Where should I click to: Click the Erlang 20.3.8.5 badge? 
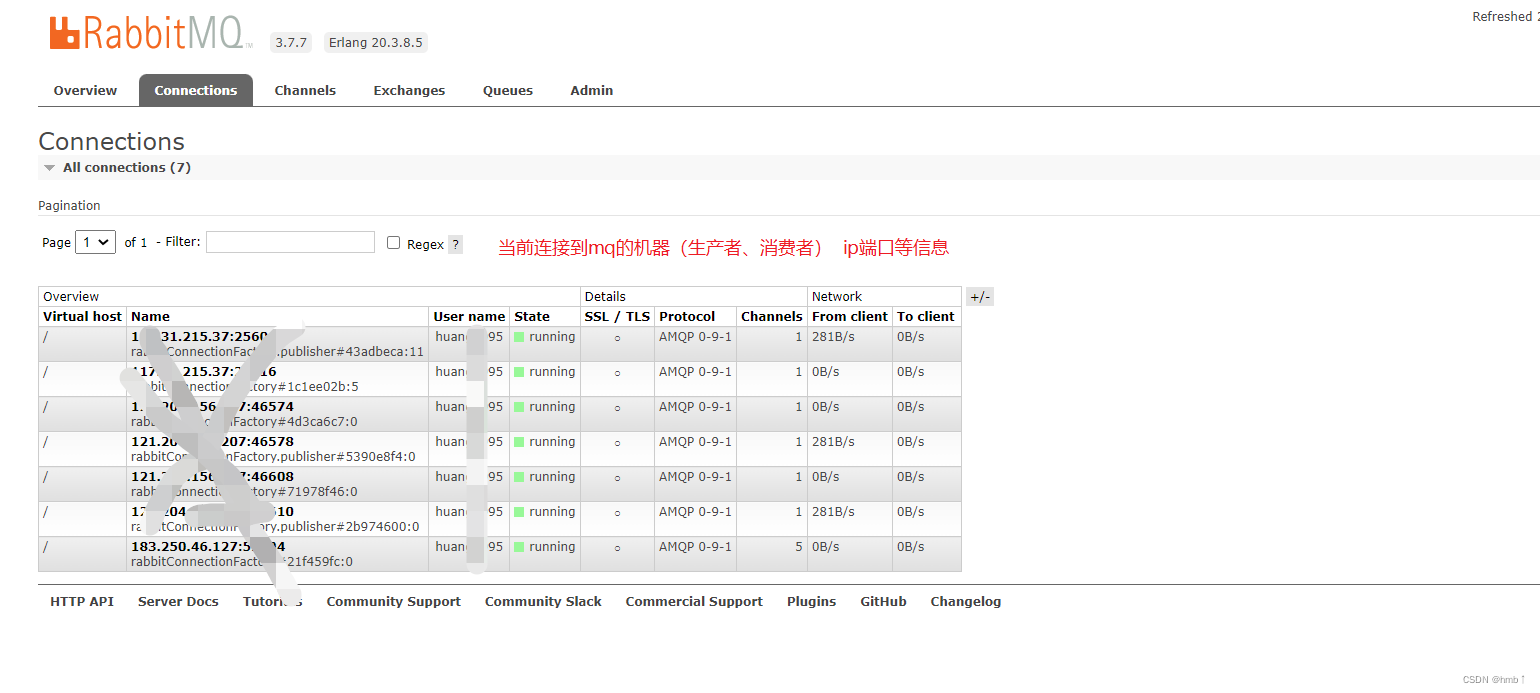(376, 42)
